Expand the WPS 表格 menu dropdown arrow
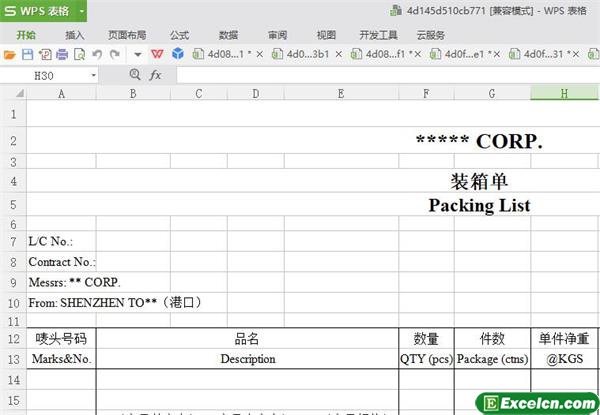The width and height of the screenshot is (600, 415). 82,11
